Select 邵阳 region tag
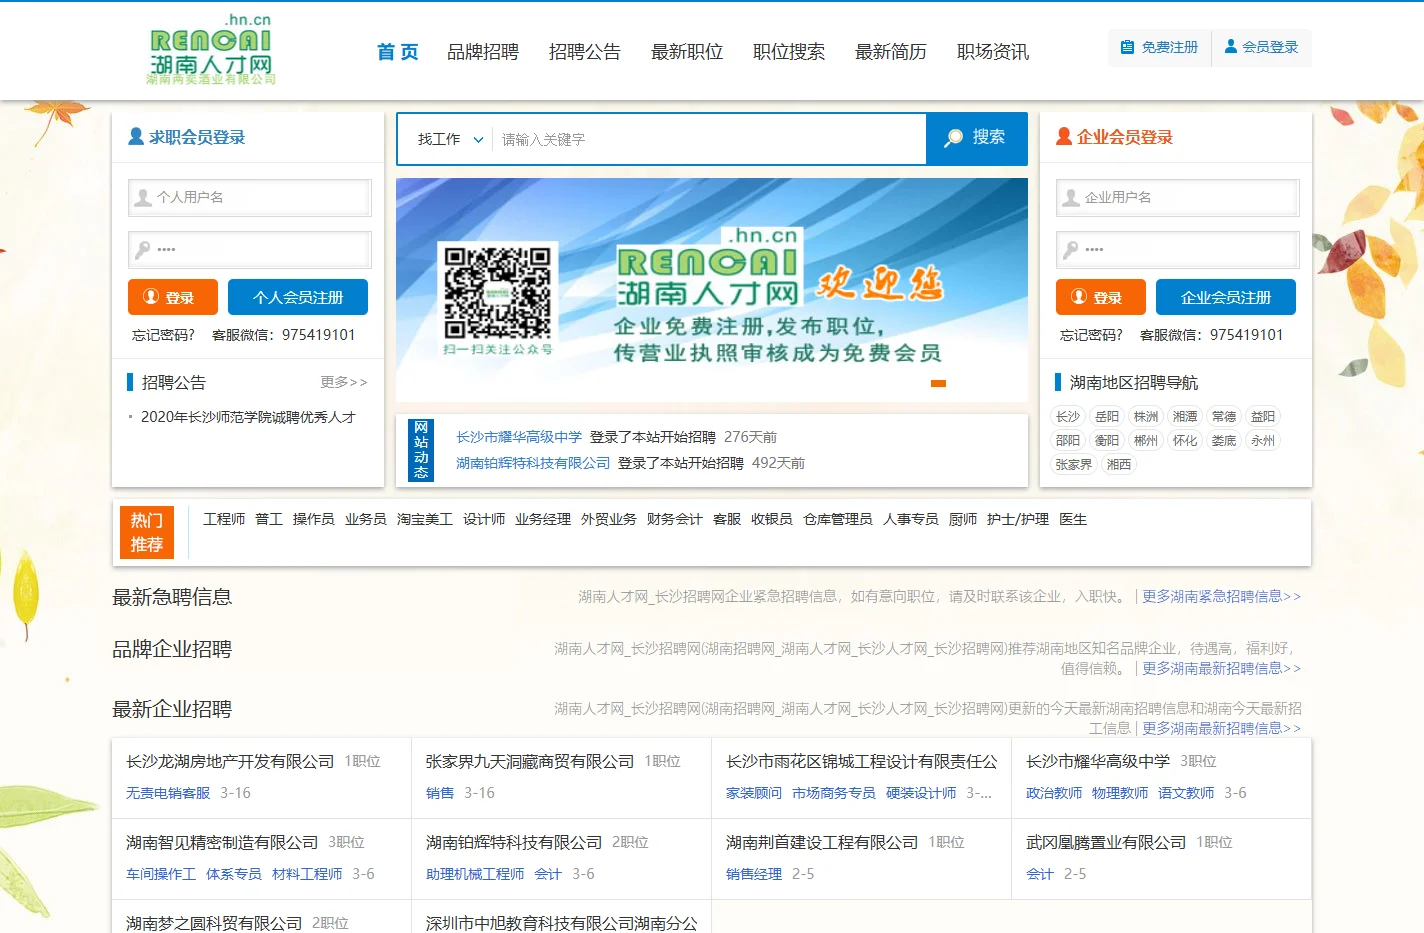 [x=1068, y=440]
